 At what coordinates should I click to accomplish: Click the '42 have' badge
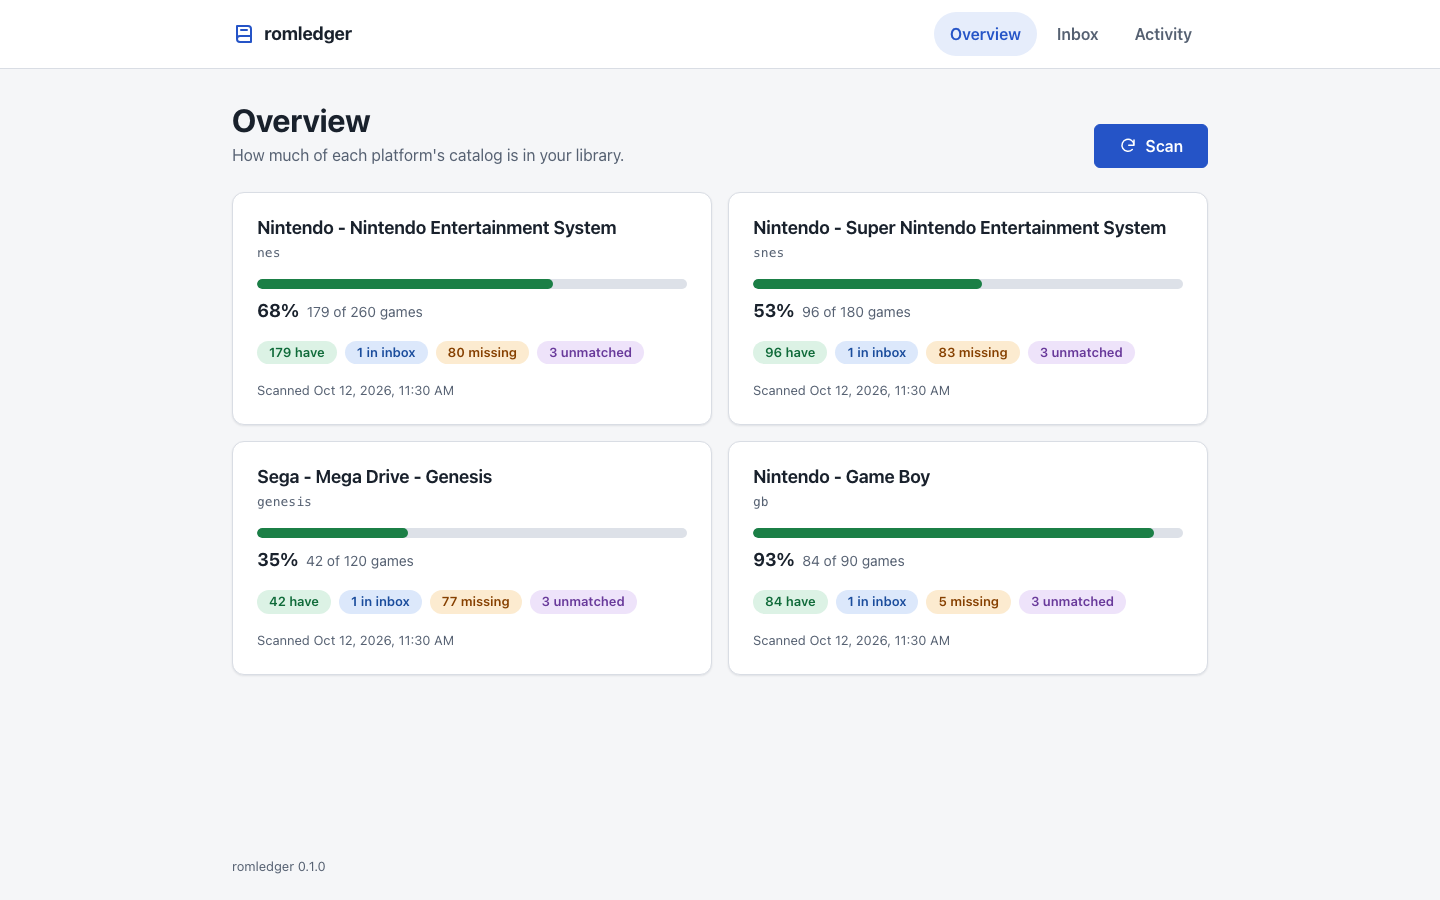point(294,602)
